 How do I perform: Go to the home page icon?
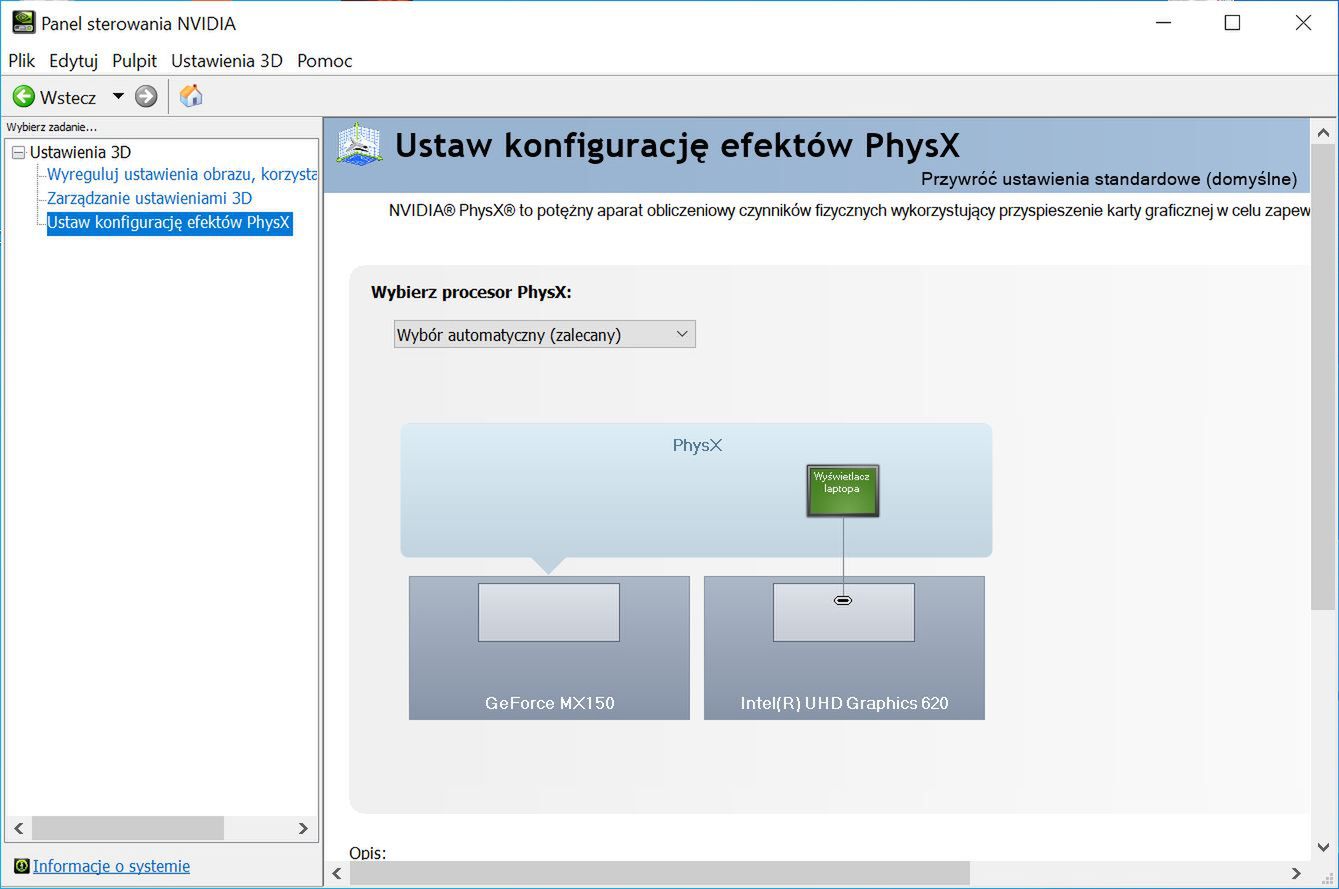click(x=191, y=96)
